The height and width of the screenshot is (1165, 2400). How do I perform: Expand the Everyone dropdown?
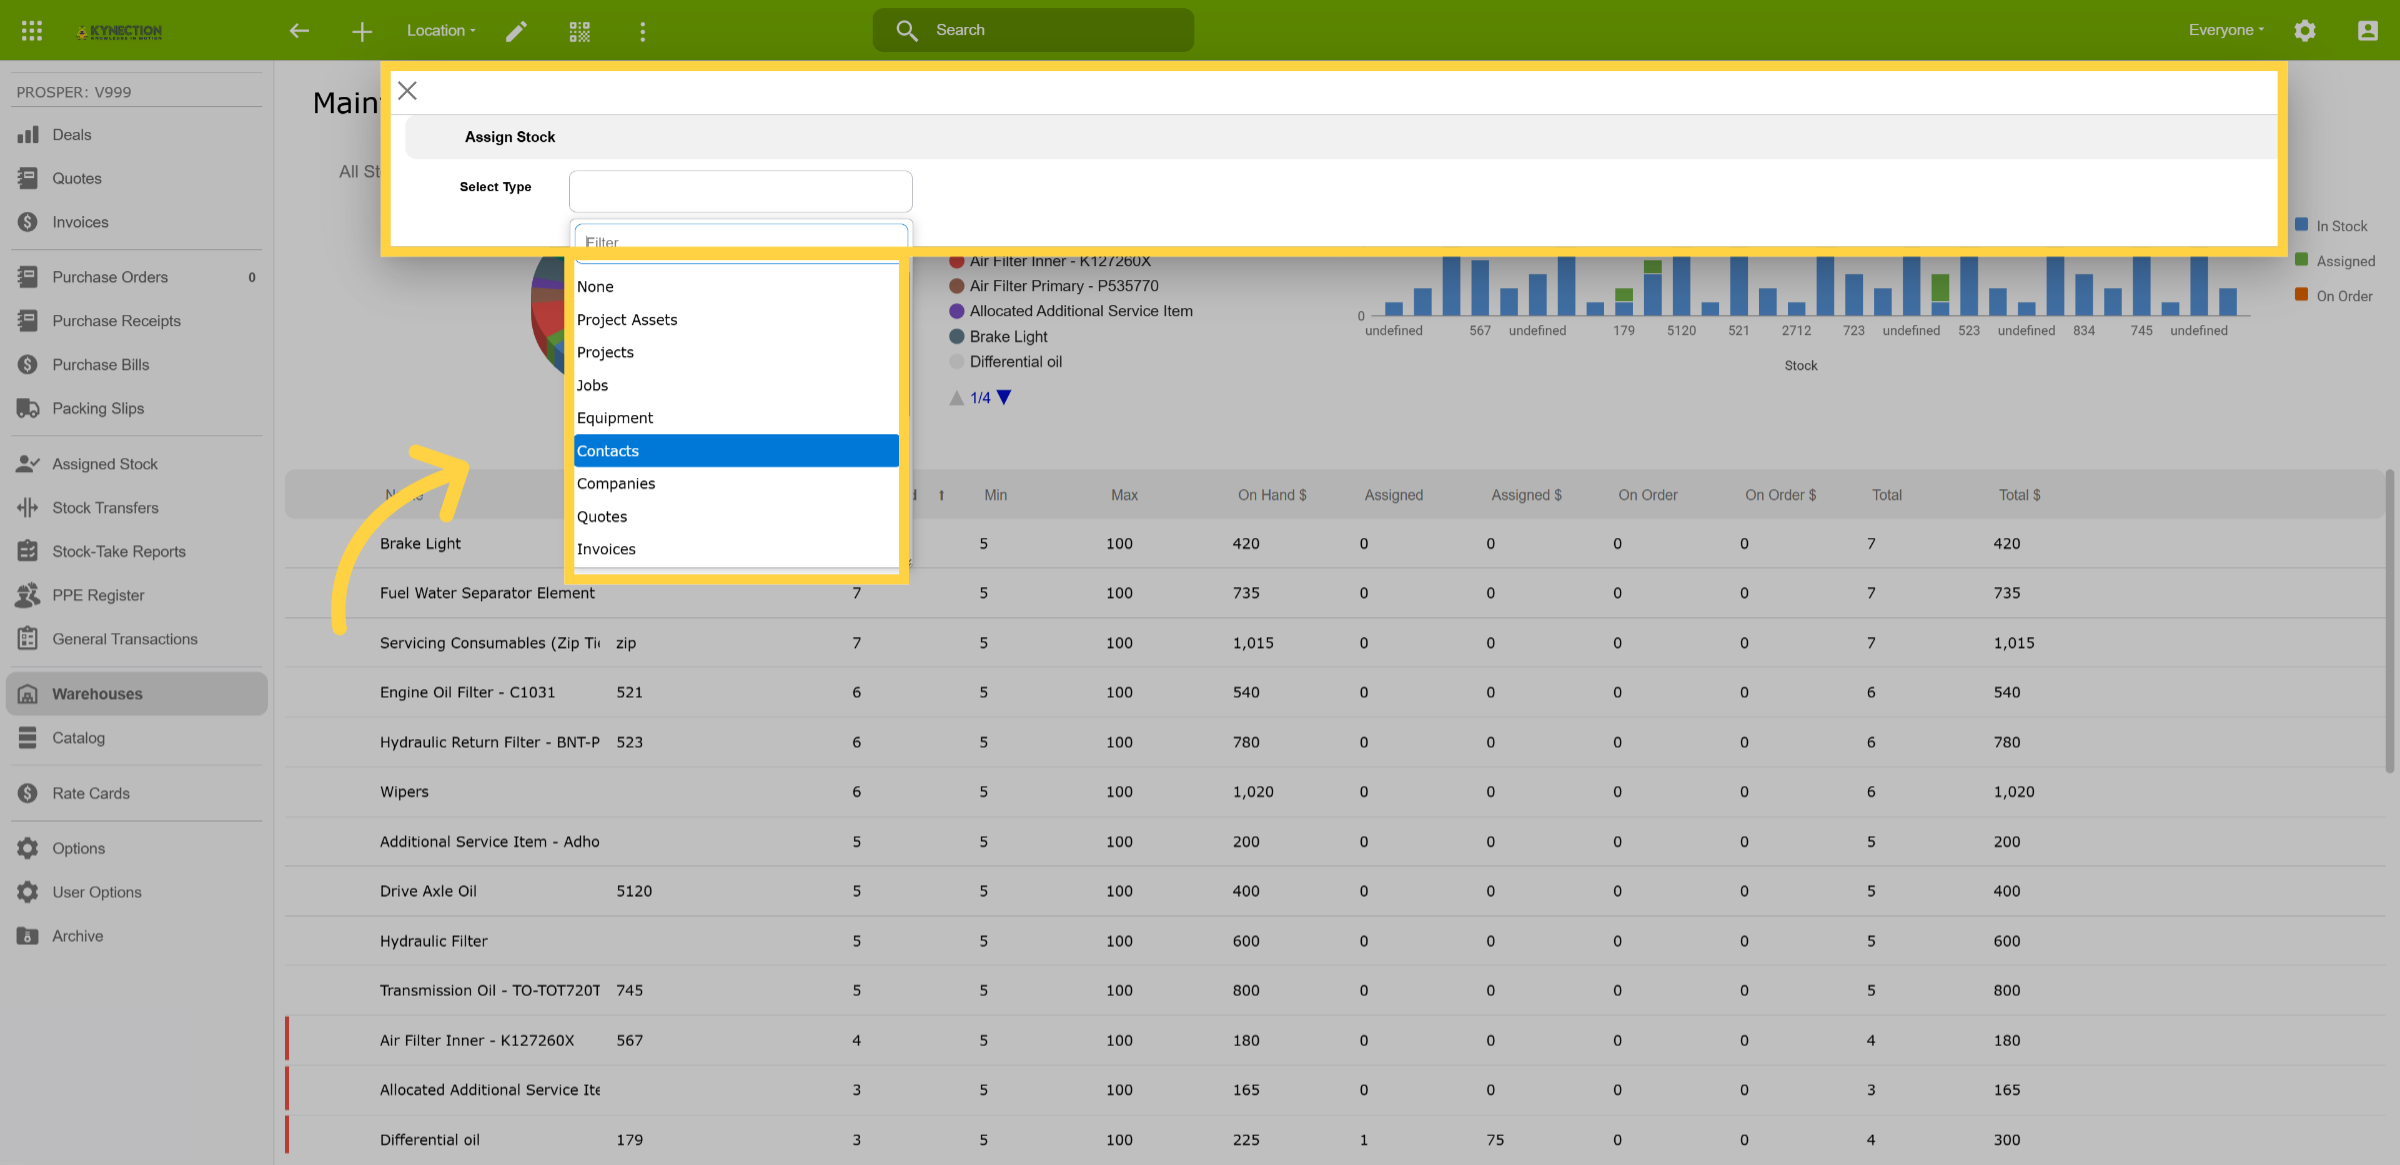click(2225, 30)
